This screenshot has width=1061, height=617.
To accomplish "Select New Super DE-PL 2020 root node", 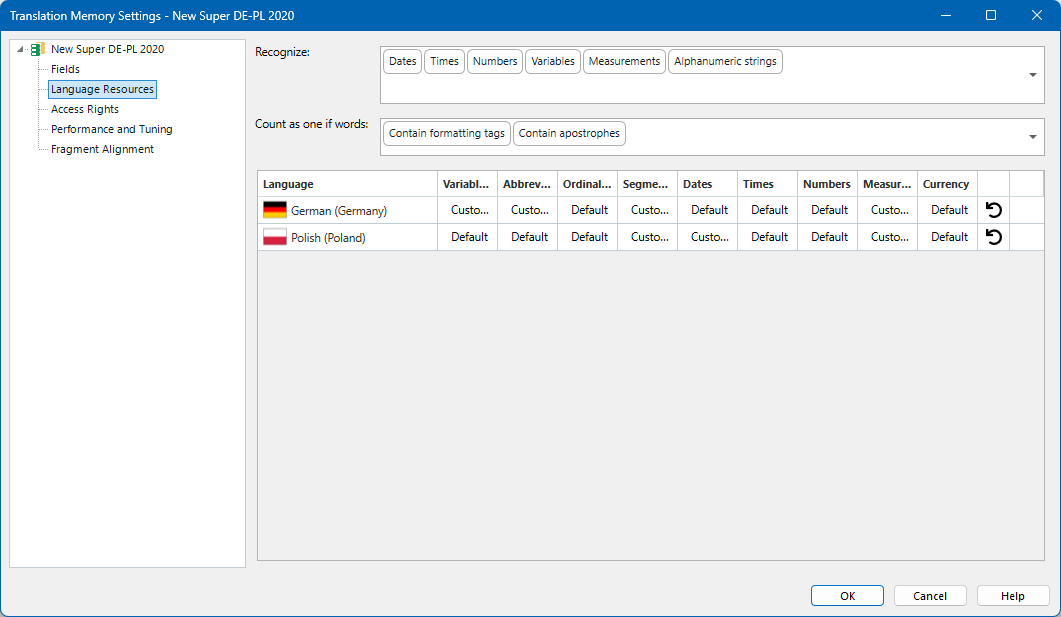I will click(107, 49).
